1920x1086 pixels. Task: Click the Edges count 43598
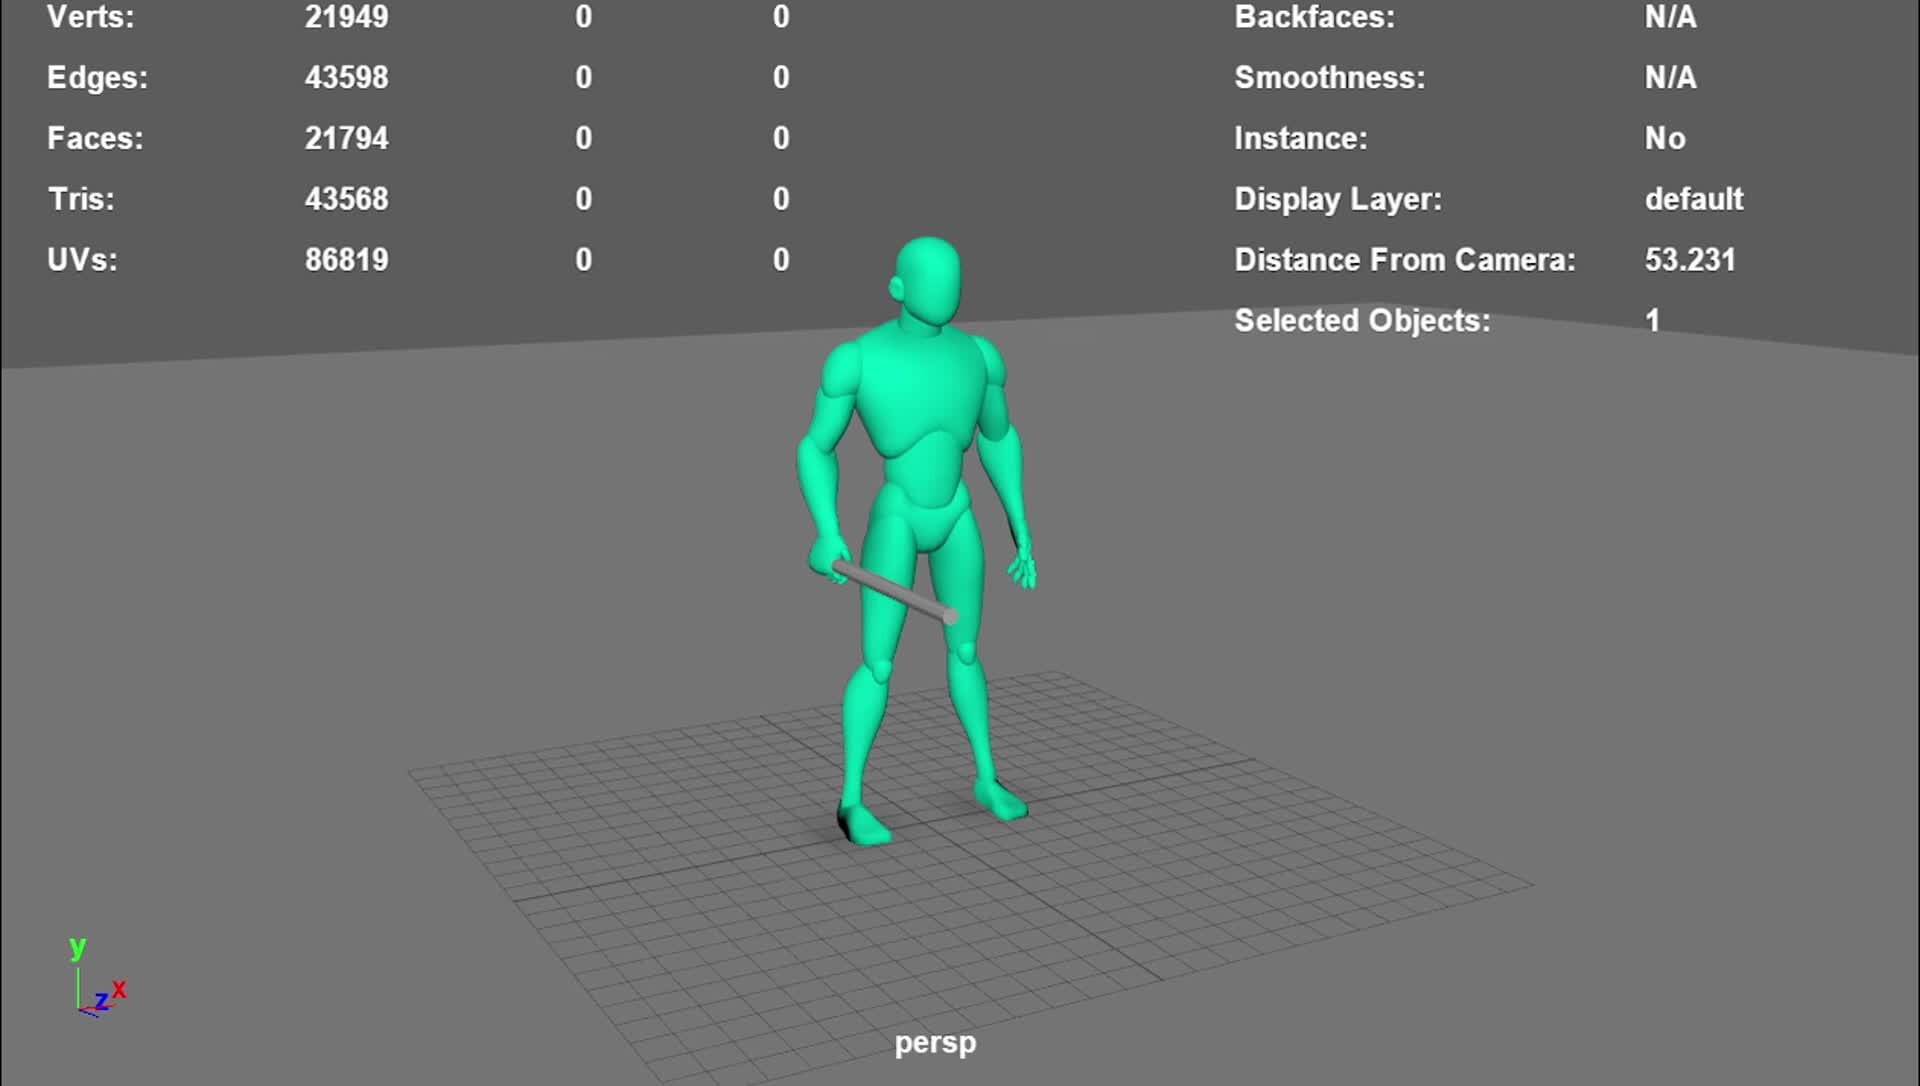(346, 77)
